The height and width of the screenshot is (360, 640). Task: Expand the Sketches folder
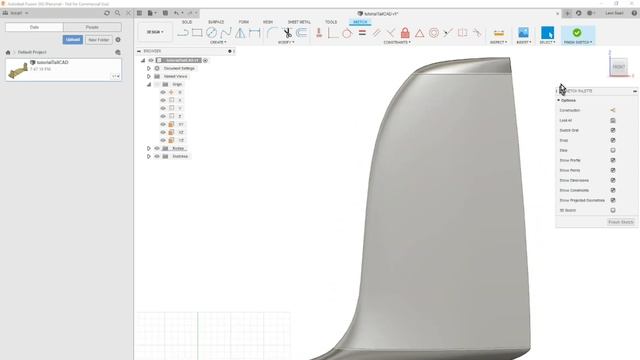tap(149, 156)
